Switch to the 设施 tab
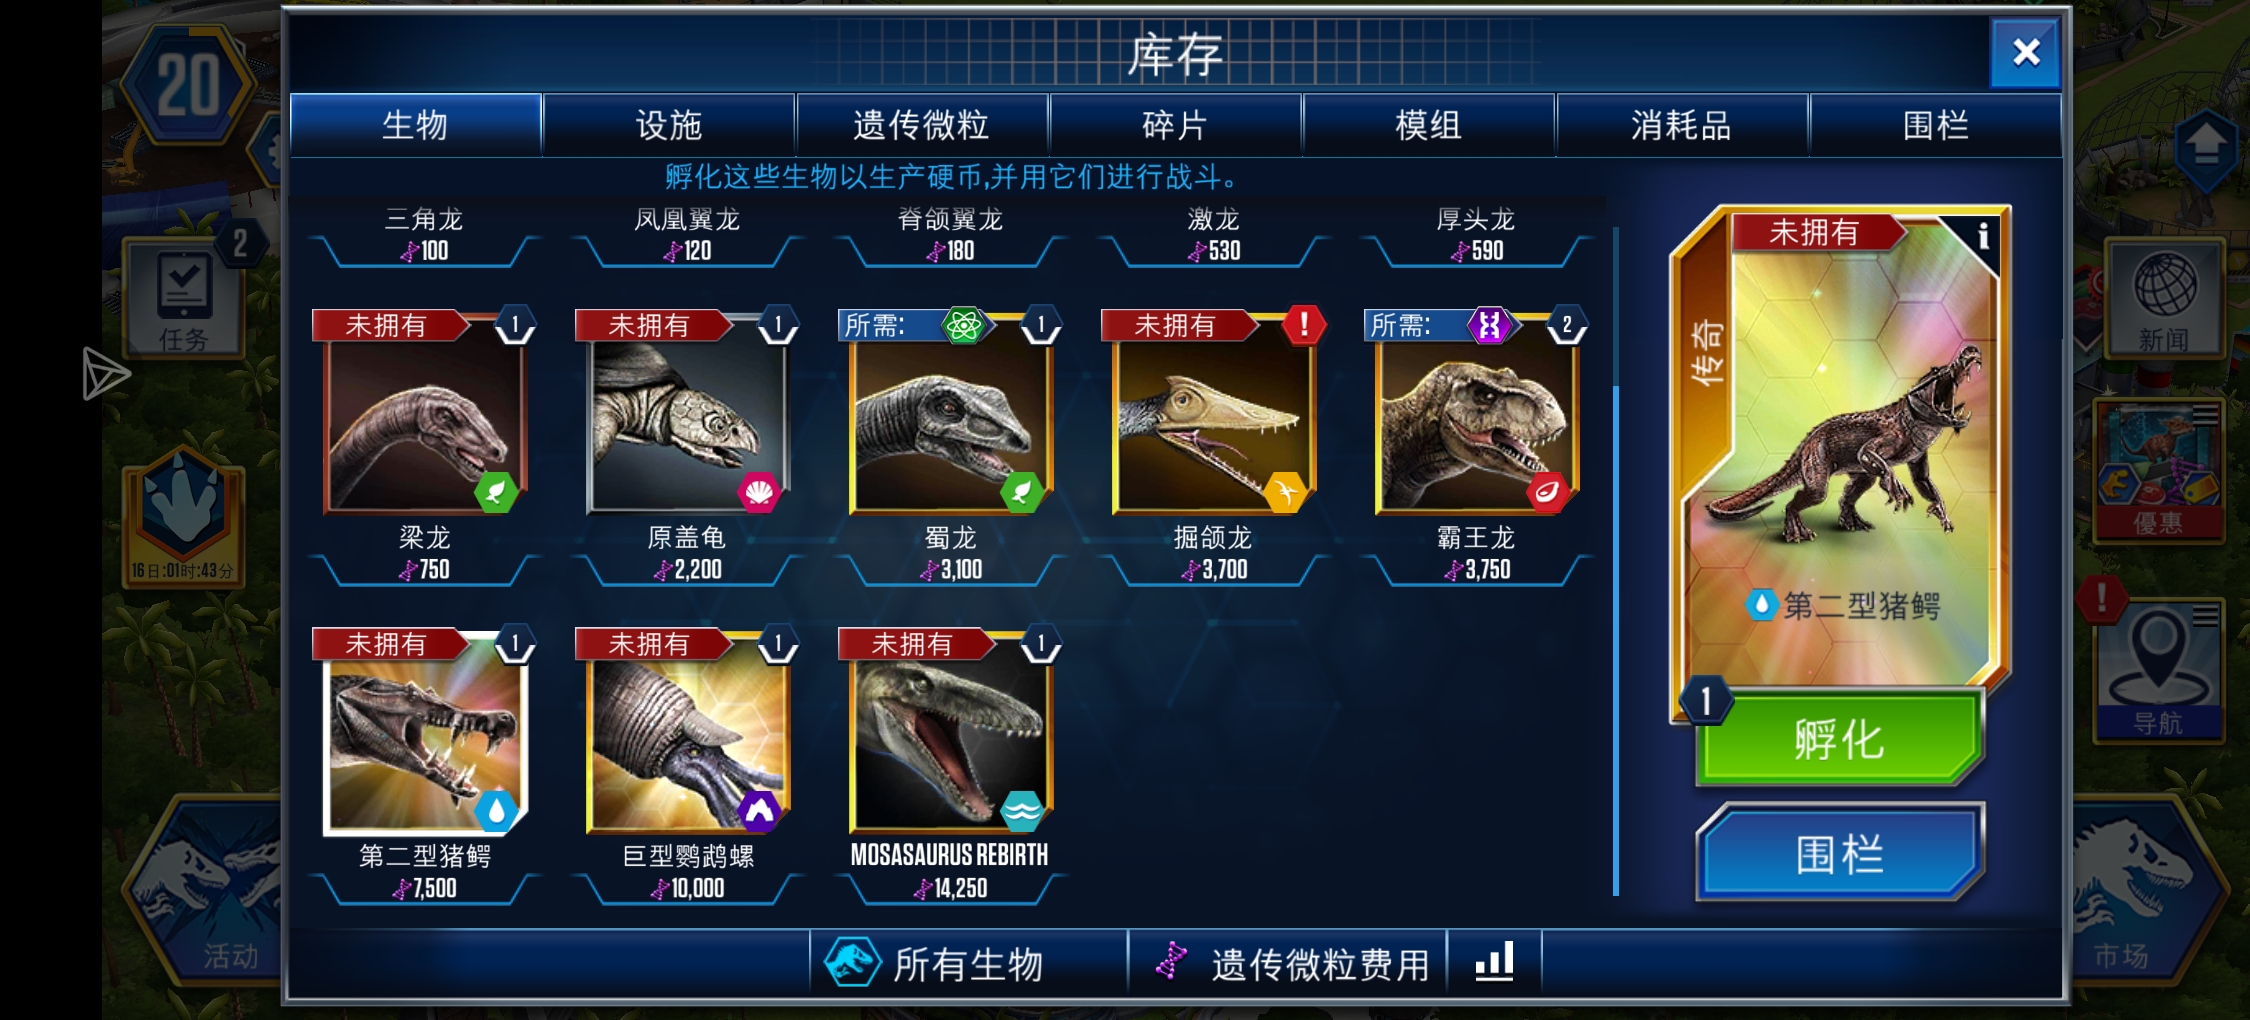The width and height of the screenshot is (2250, 1020). (669, 125)
